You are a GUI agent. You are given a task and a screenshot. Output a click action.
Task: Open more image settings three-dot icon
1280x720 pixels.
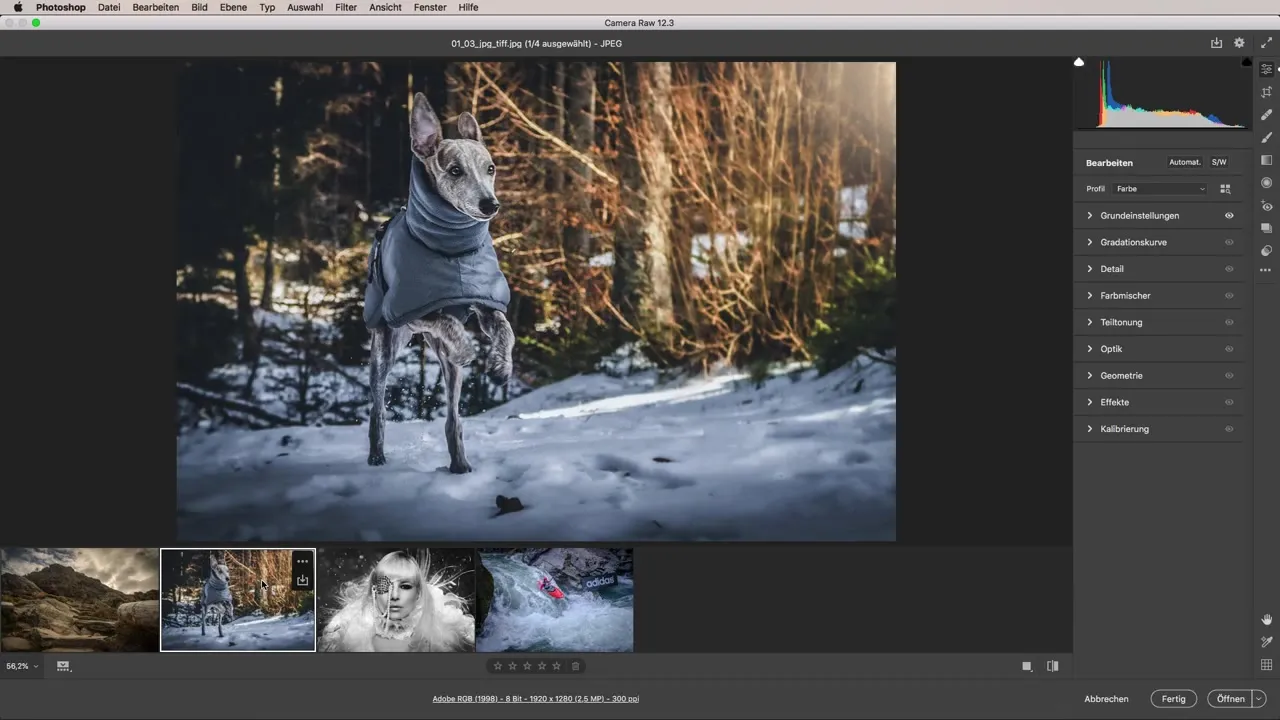point(1266,270)
